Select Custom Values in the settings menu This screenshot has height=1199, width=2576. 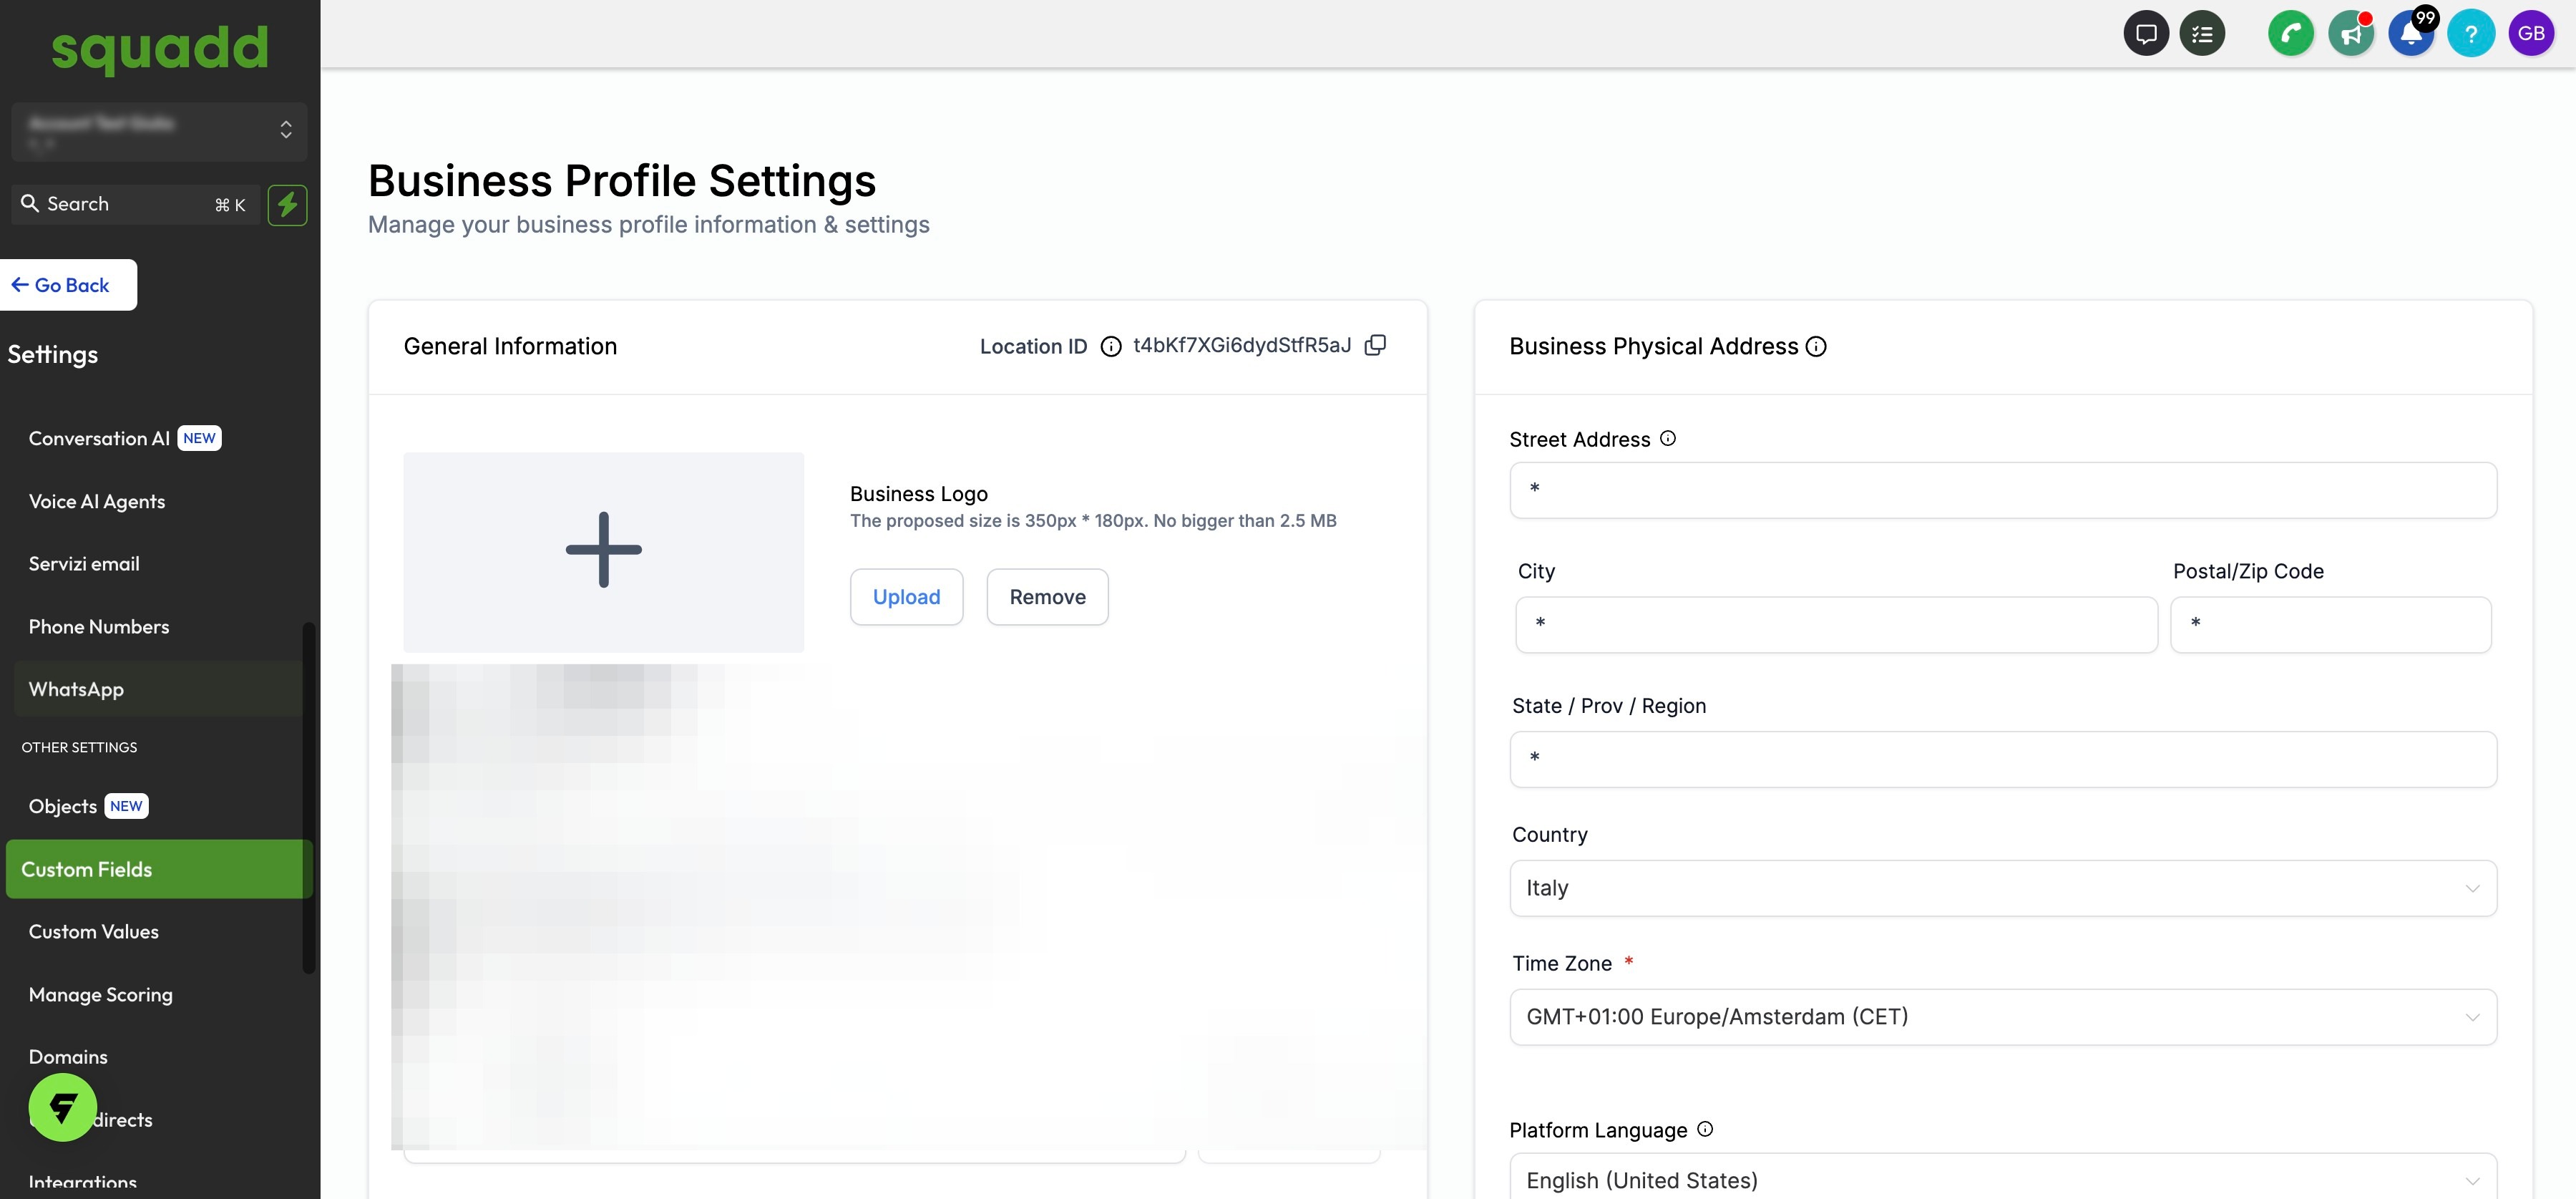(x=93, y=931)
